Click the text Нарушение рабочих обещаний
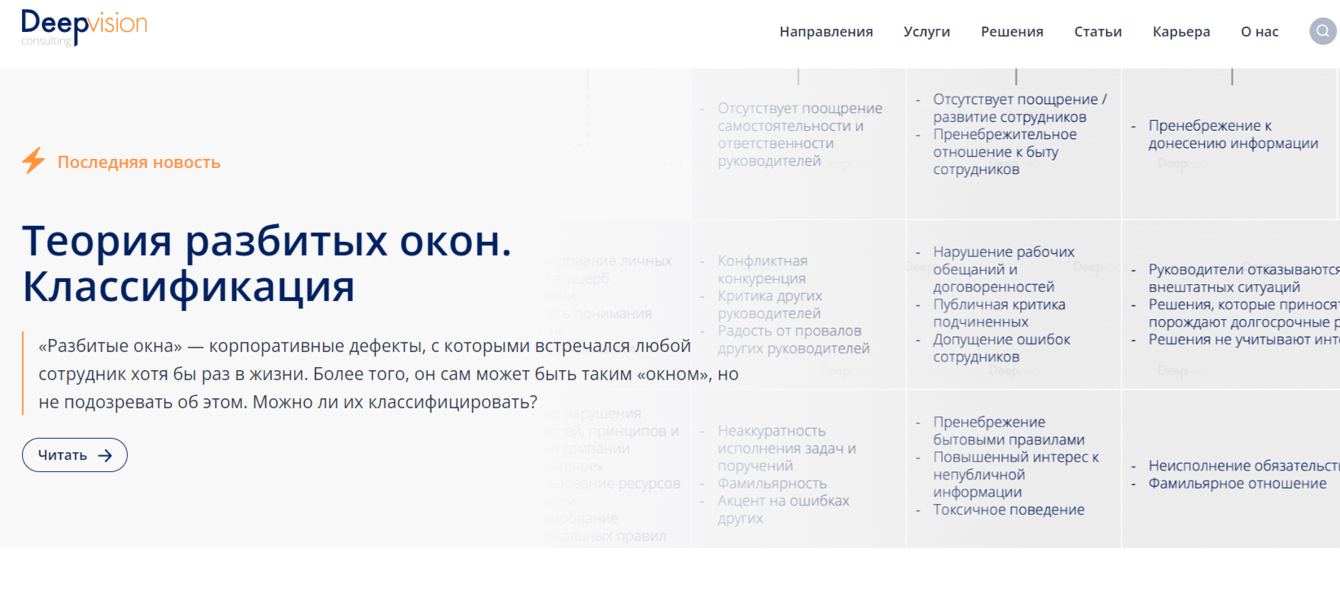 (1004, 260)
